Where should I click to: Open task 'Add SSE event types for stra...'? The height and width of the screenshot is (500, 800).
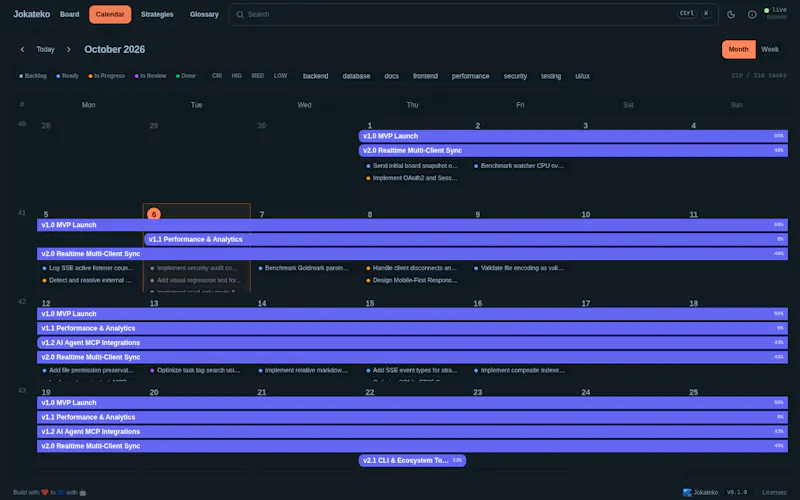412,370
